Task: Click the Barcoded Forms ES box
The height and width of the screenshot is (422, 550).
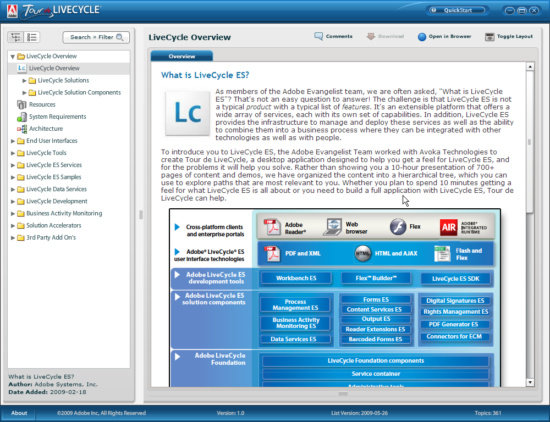Action: pyautogui.click(x=376, y=339)
